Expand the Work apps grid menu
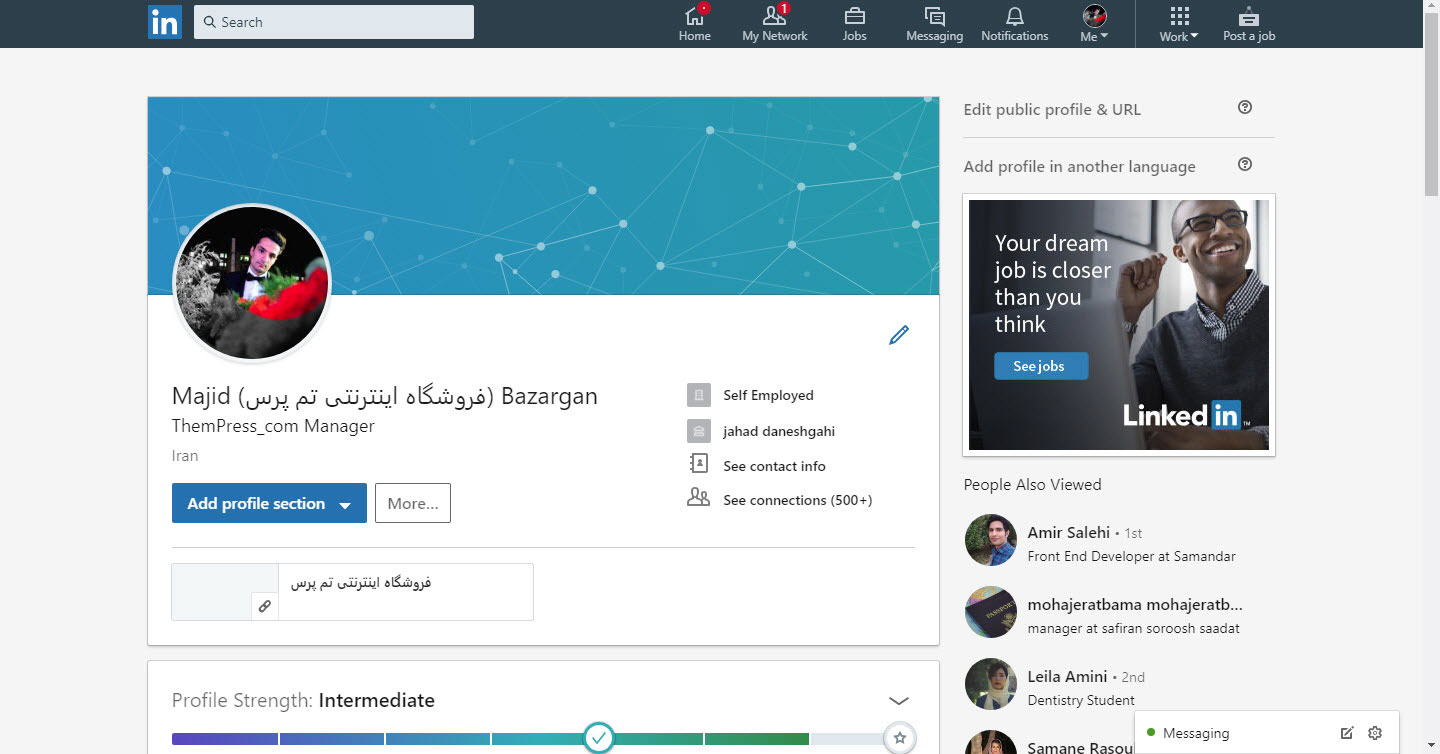Viewport: 1440px width, 754px height. pyautogui.click(x=1179, y=23)
